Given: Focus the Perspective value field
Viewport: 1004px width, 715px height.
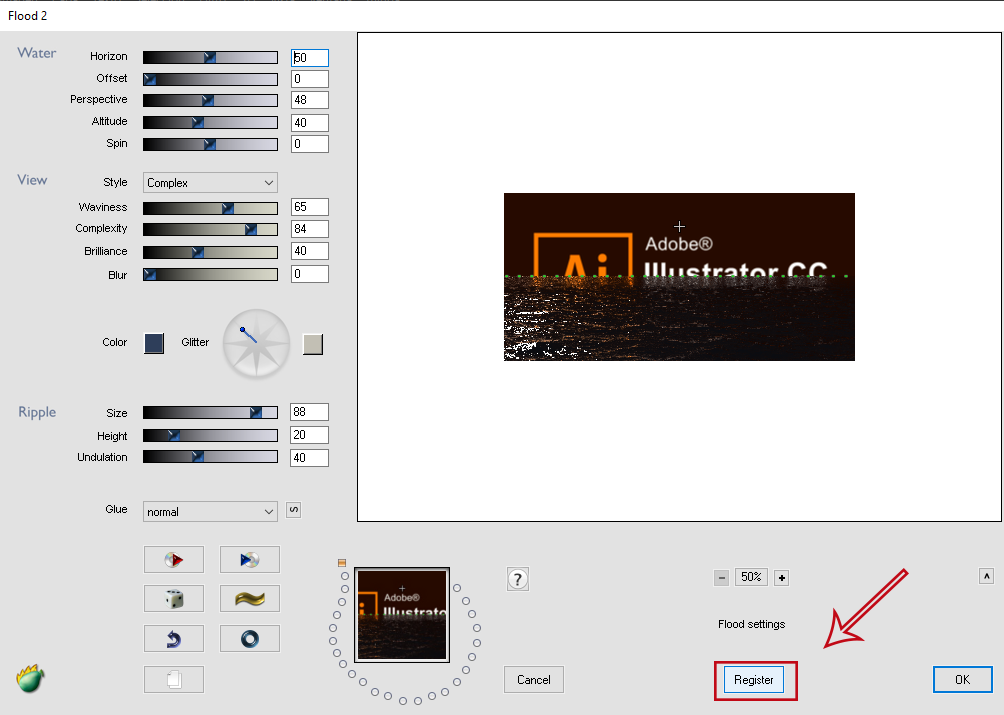Looking at the screenshot, I should (310, 100).
